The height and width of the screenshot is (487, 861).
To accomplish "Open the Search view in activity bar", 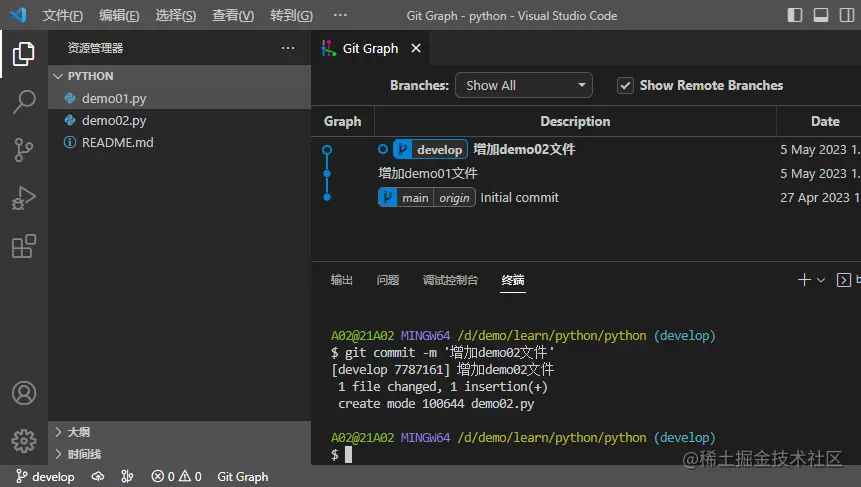I will tap(24, 102).
